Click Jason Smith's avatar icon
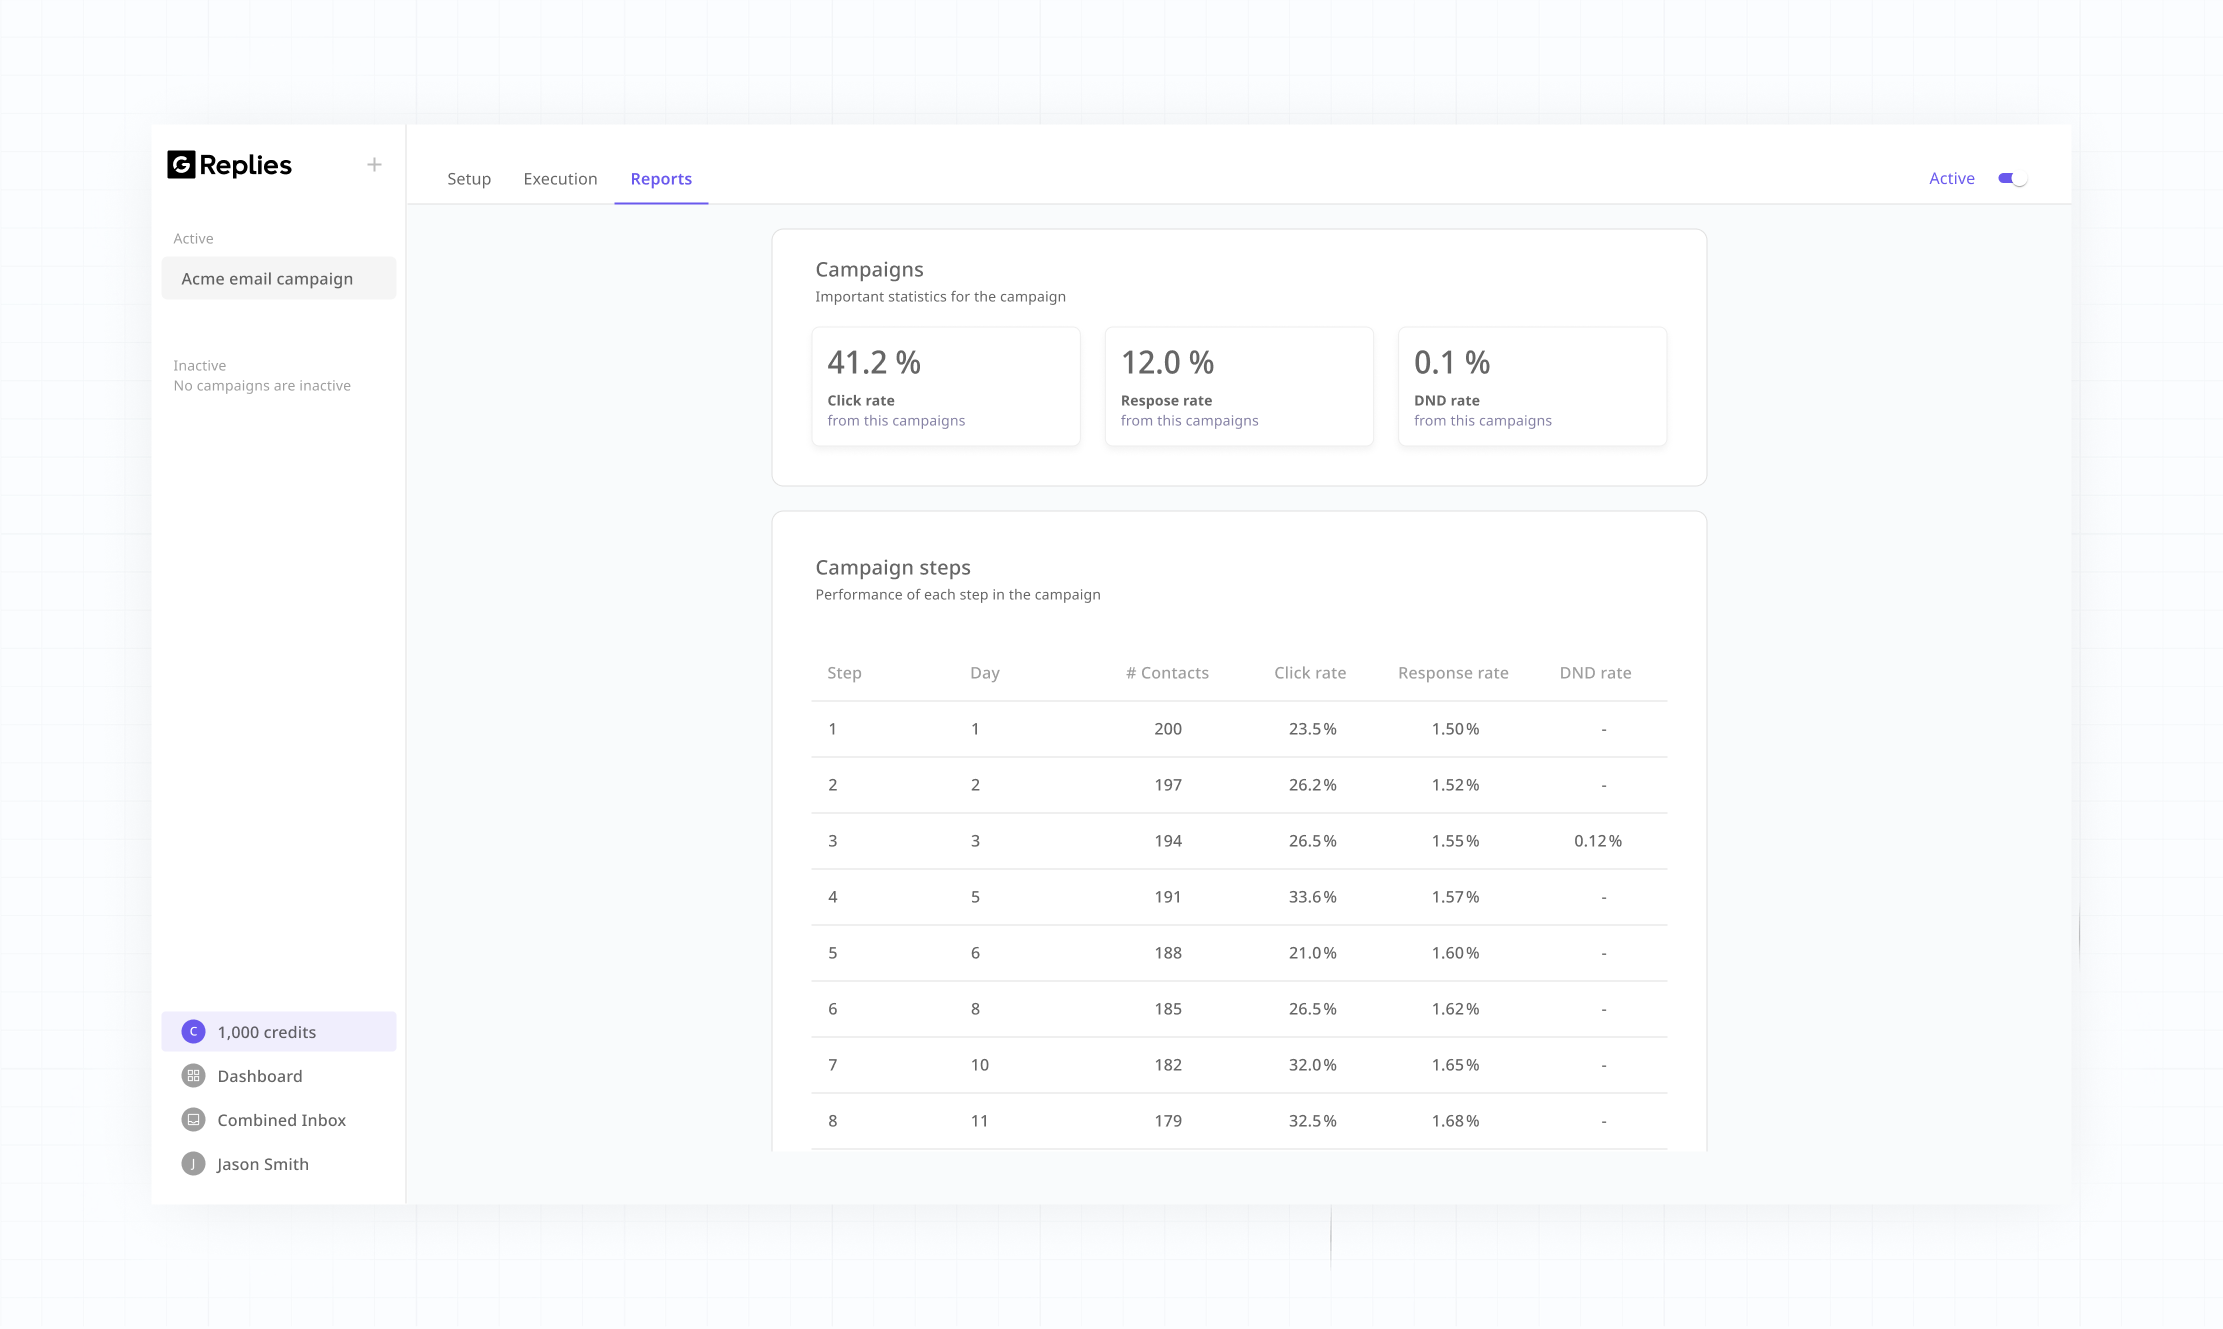This screenshot has width=2223, height=1329. pyautogui.click(x=193, y=1164)
